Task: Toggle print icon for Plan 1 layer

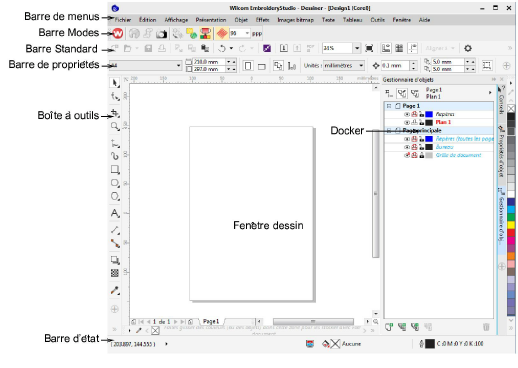Action: (414, 122)
